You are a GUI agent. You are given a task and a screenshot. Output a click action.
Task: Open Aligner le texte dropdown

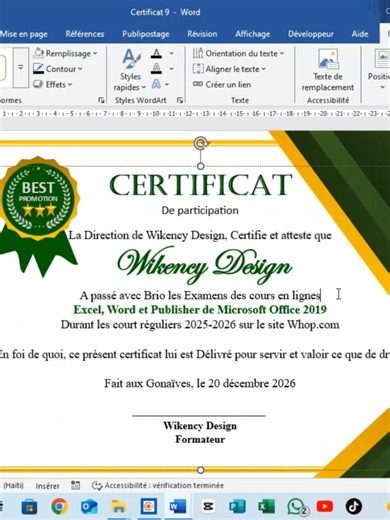(230, 69)
